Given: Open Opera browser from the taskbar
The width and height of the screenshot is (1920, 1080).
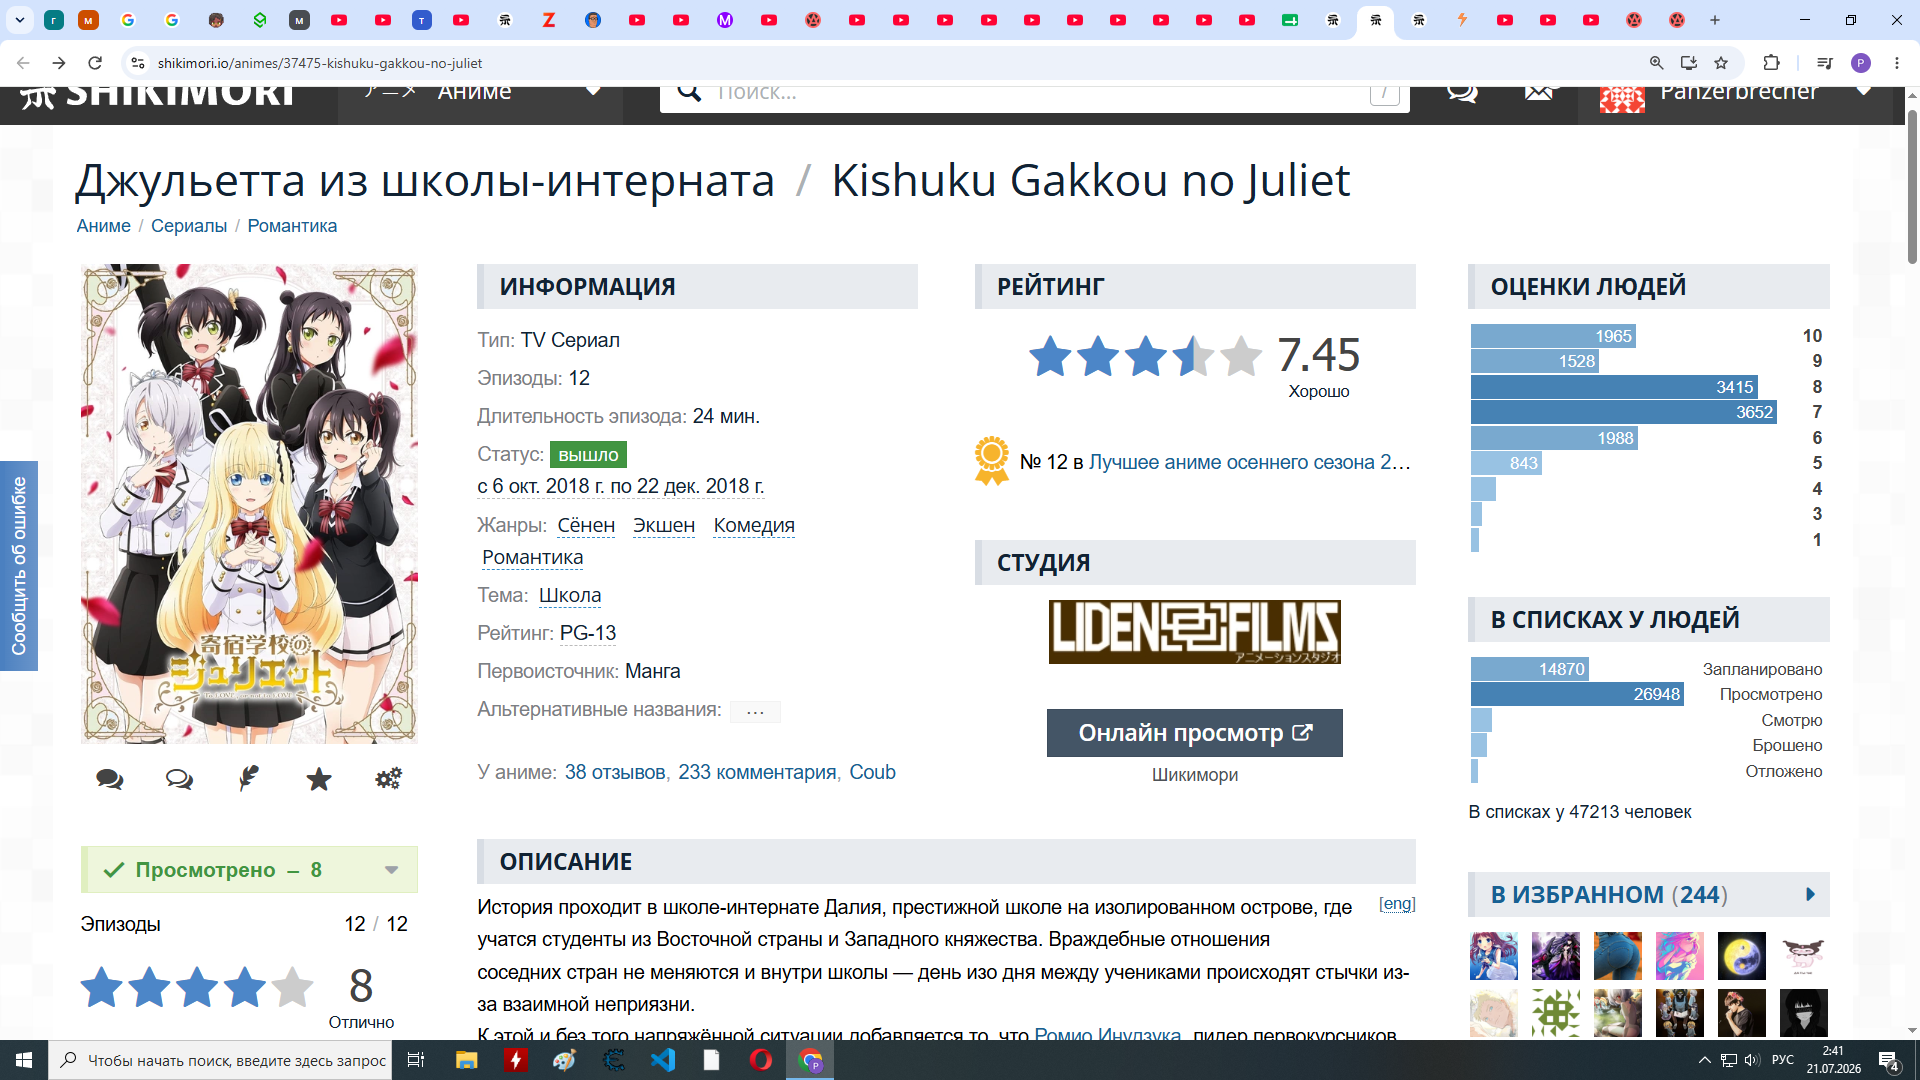Looking at the screenshot, I should tap(761, 1060).
